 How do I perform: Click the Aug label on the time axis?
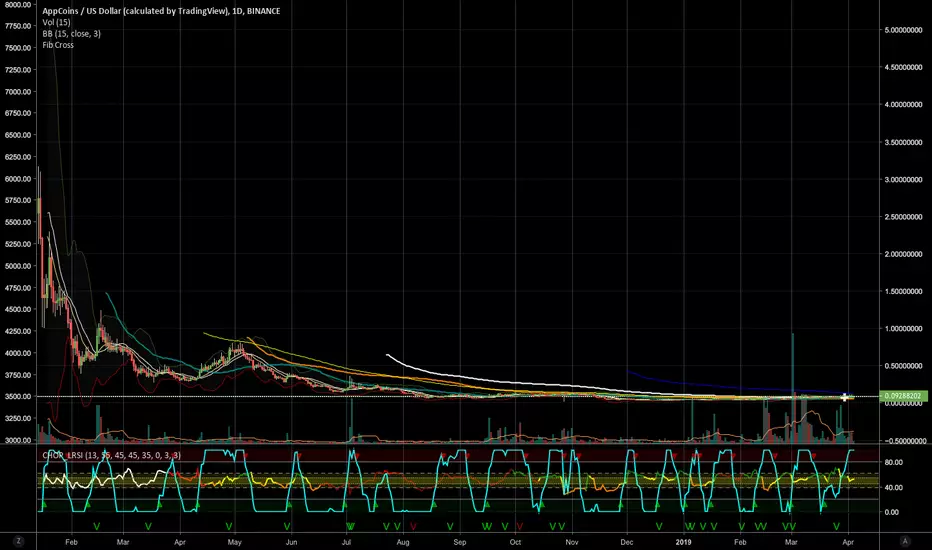pyautogui.click(x=403, y=542)
